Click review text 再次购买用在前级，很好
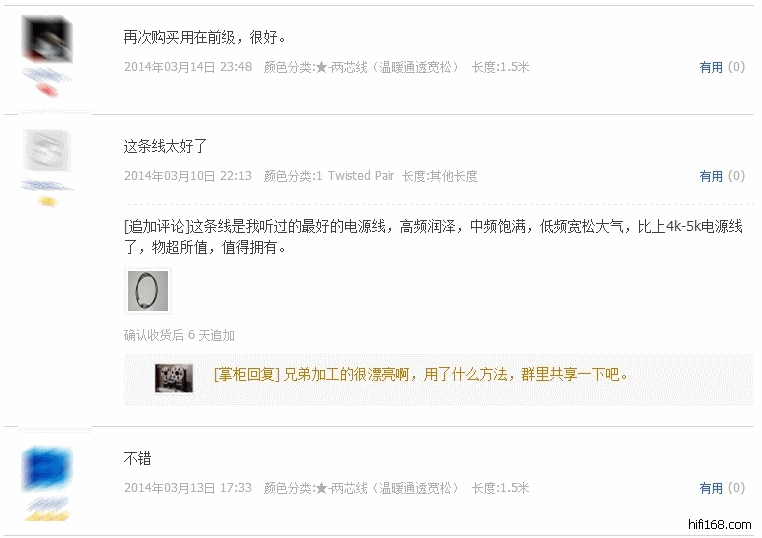 point(205,37)
